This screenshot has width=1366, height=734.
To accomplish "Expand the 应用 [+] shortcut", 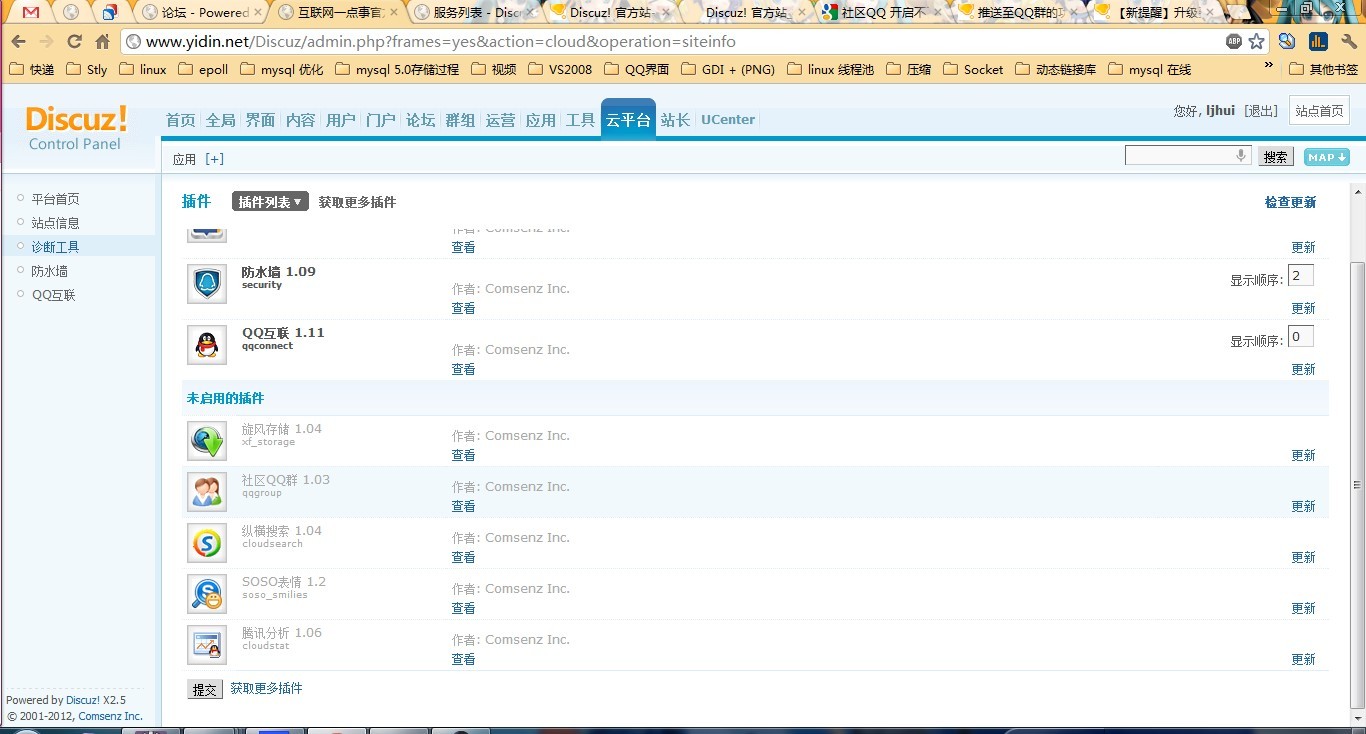I will point(198,159).
